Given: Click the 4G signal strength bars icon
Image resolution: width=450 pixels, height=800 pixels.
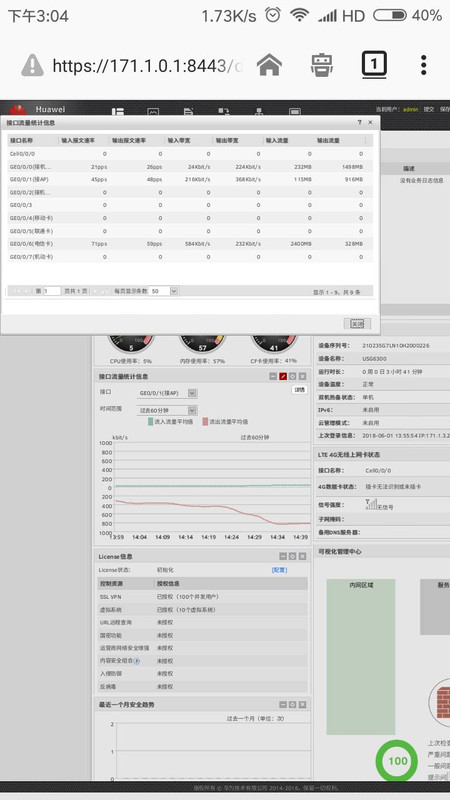Looking at the screenshot, I should tap(370, 505).
